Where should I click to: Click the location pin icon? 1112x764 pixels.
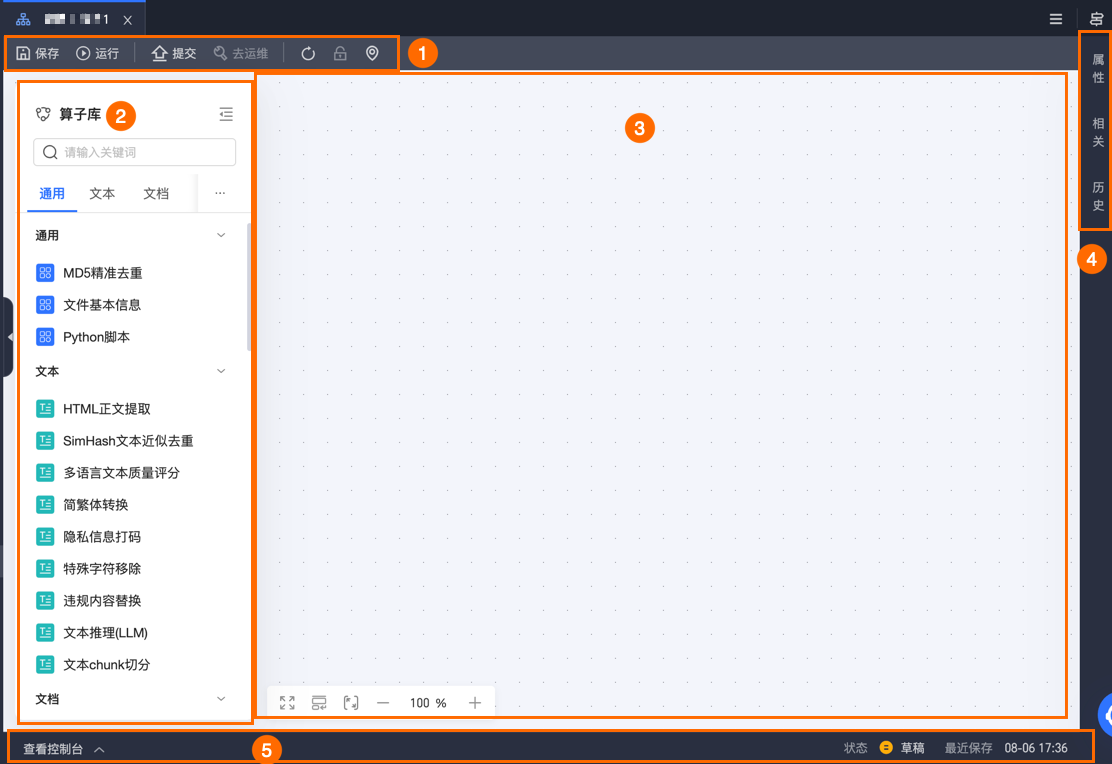372,53
